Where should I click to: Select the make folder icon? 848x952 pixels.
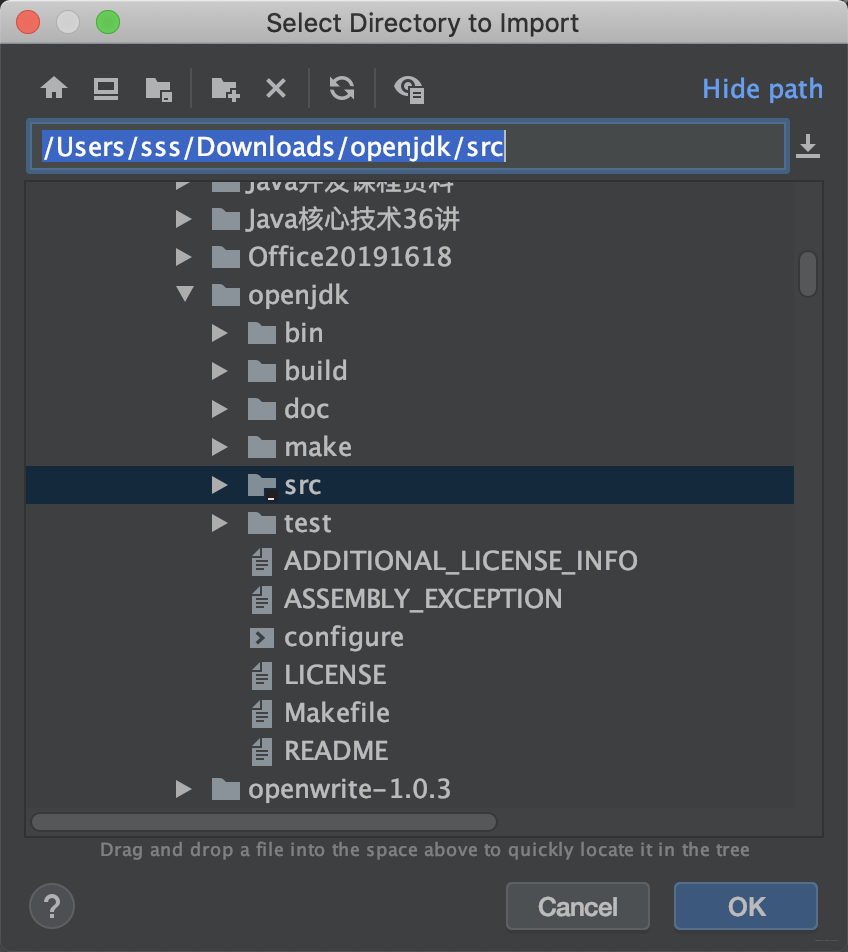[262, 447]
